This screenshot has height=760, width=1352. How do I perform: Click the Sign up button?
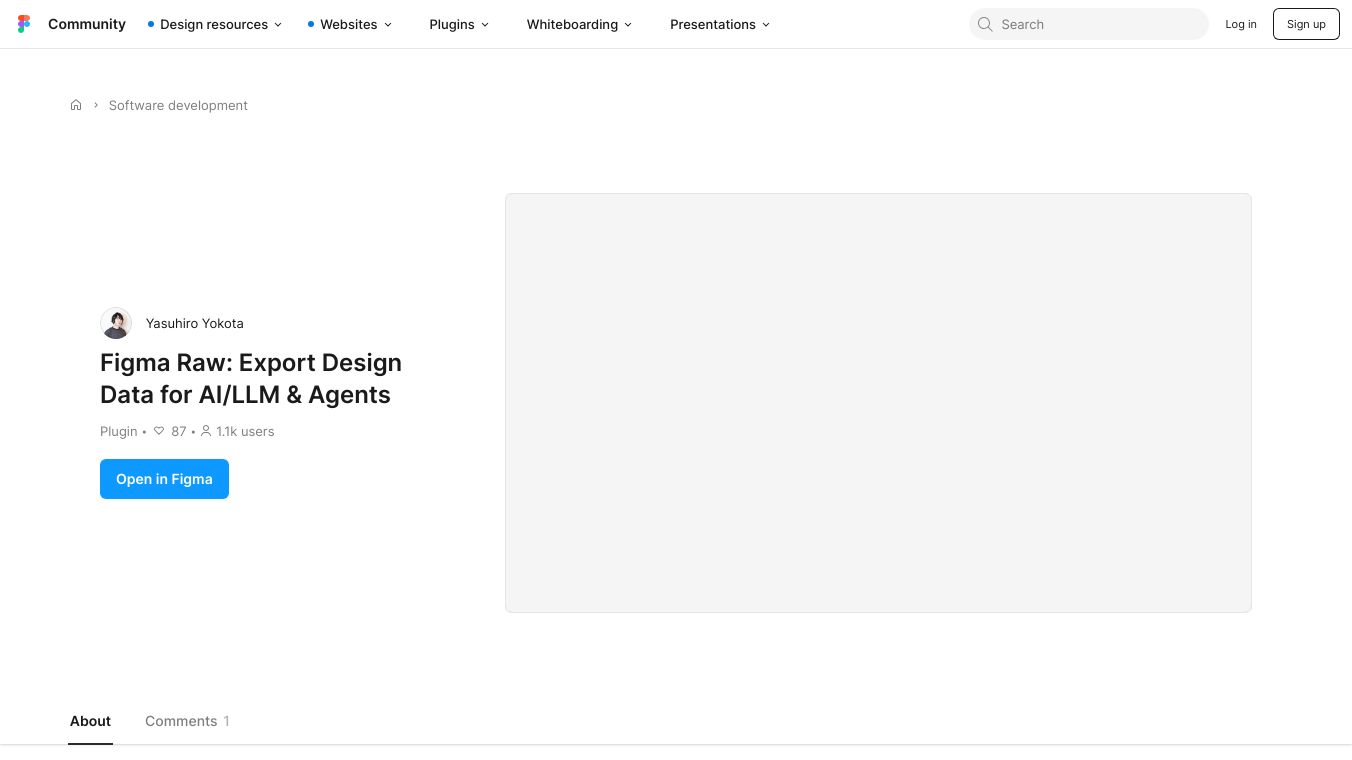pyautogui.click(x=1306, y=24)
